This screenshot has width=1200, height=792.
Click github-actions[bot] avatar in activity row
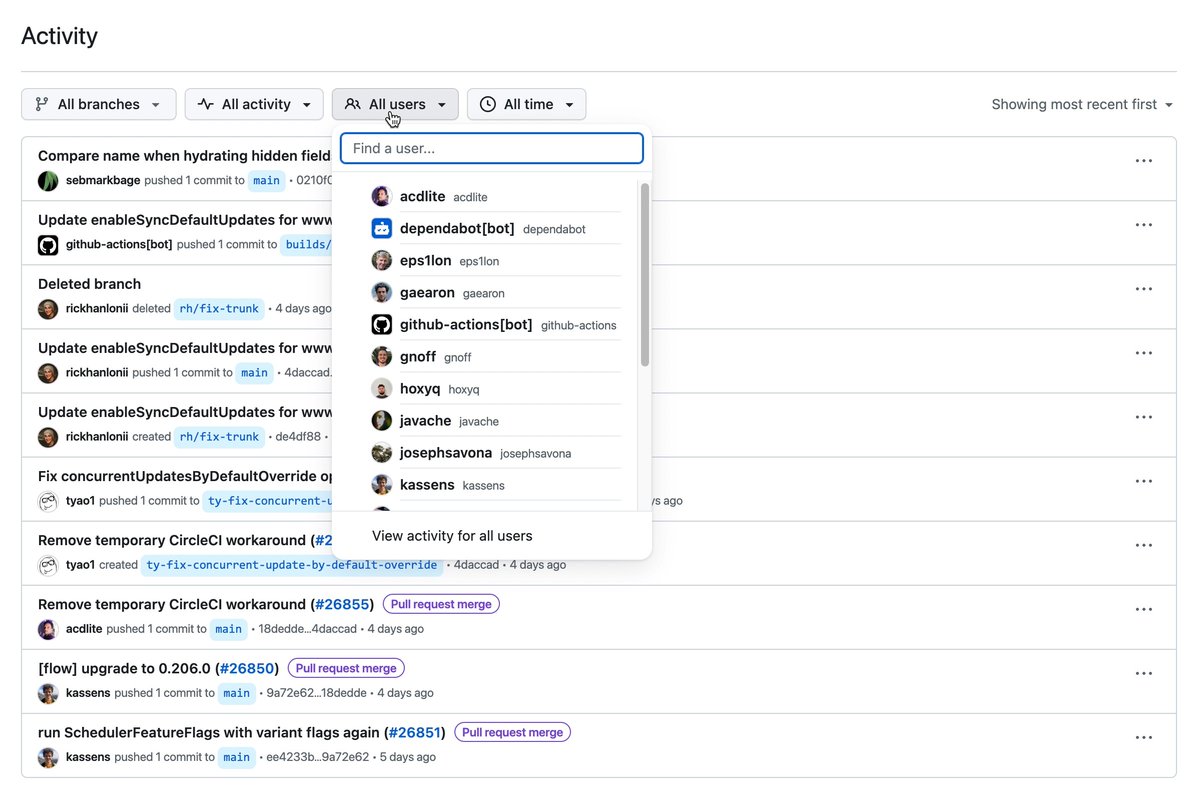(x=48, y=245)
